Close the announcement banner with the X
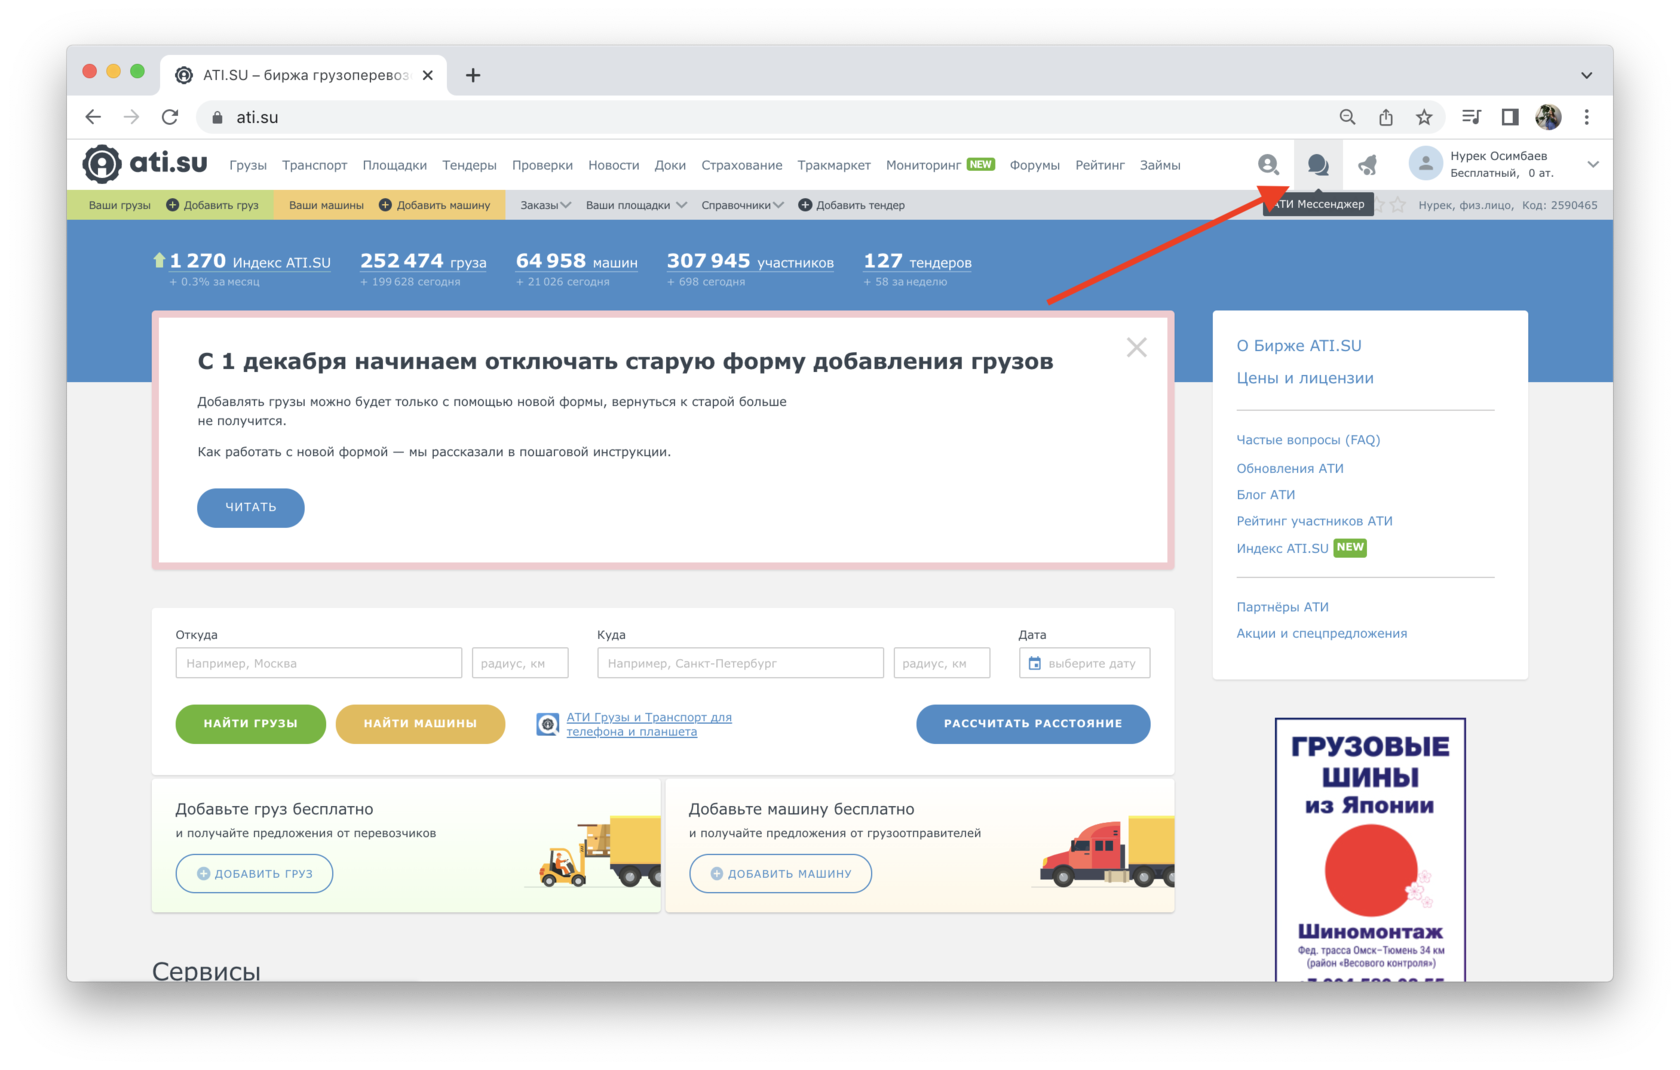The image size is (1680, 1070). pos(1136,347)
